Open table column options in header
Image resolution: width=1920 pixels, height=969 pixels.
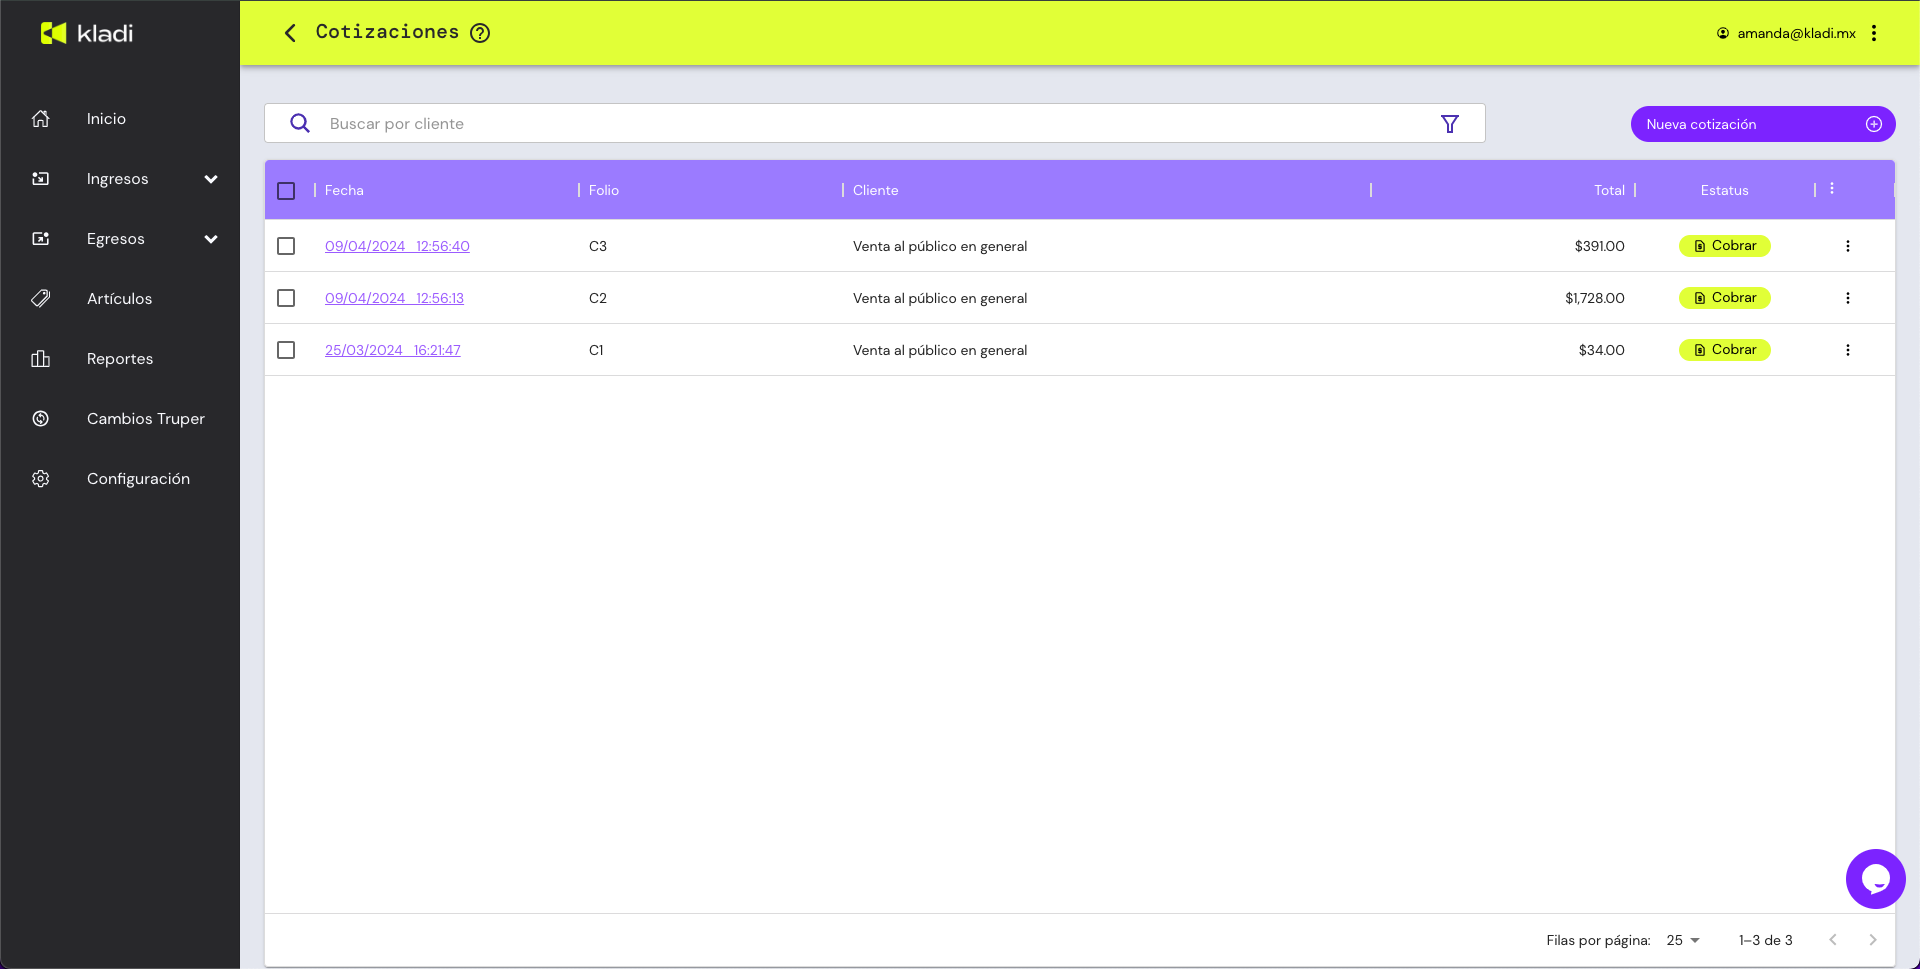click(x=1831, y=189)
